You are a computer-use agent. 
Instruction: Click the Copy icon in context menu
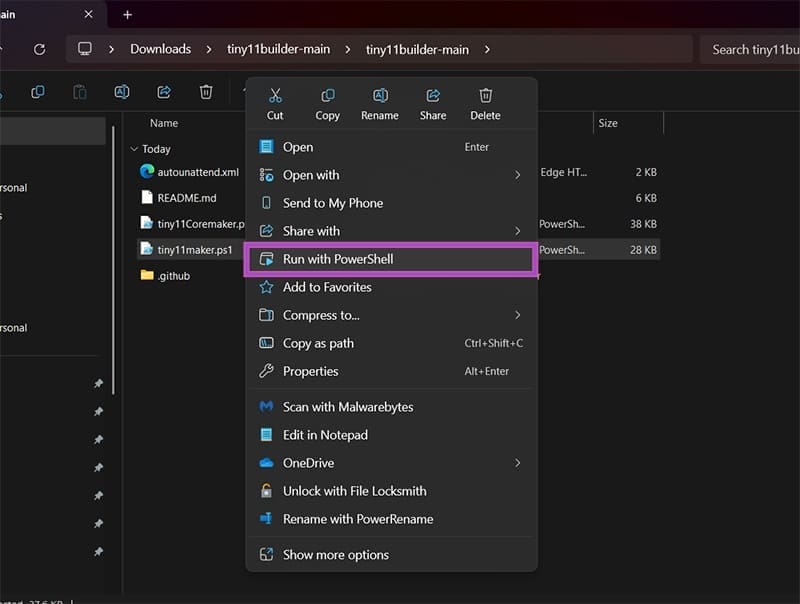327,96
